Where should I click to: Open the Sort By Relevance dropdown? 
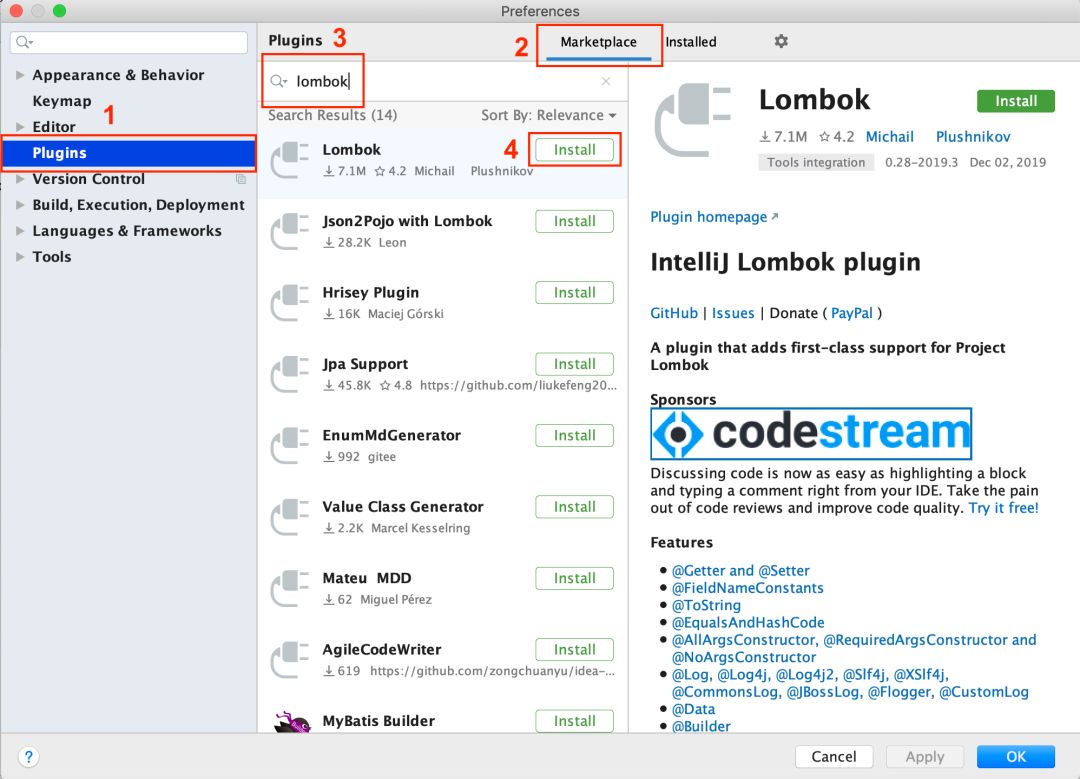548,115
